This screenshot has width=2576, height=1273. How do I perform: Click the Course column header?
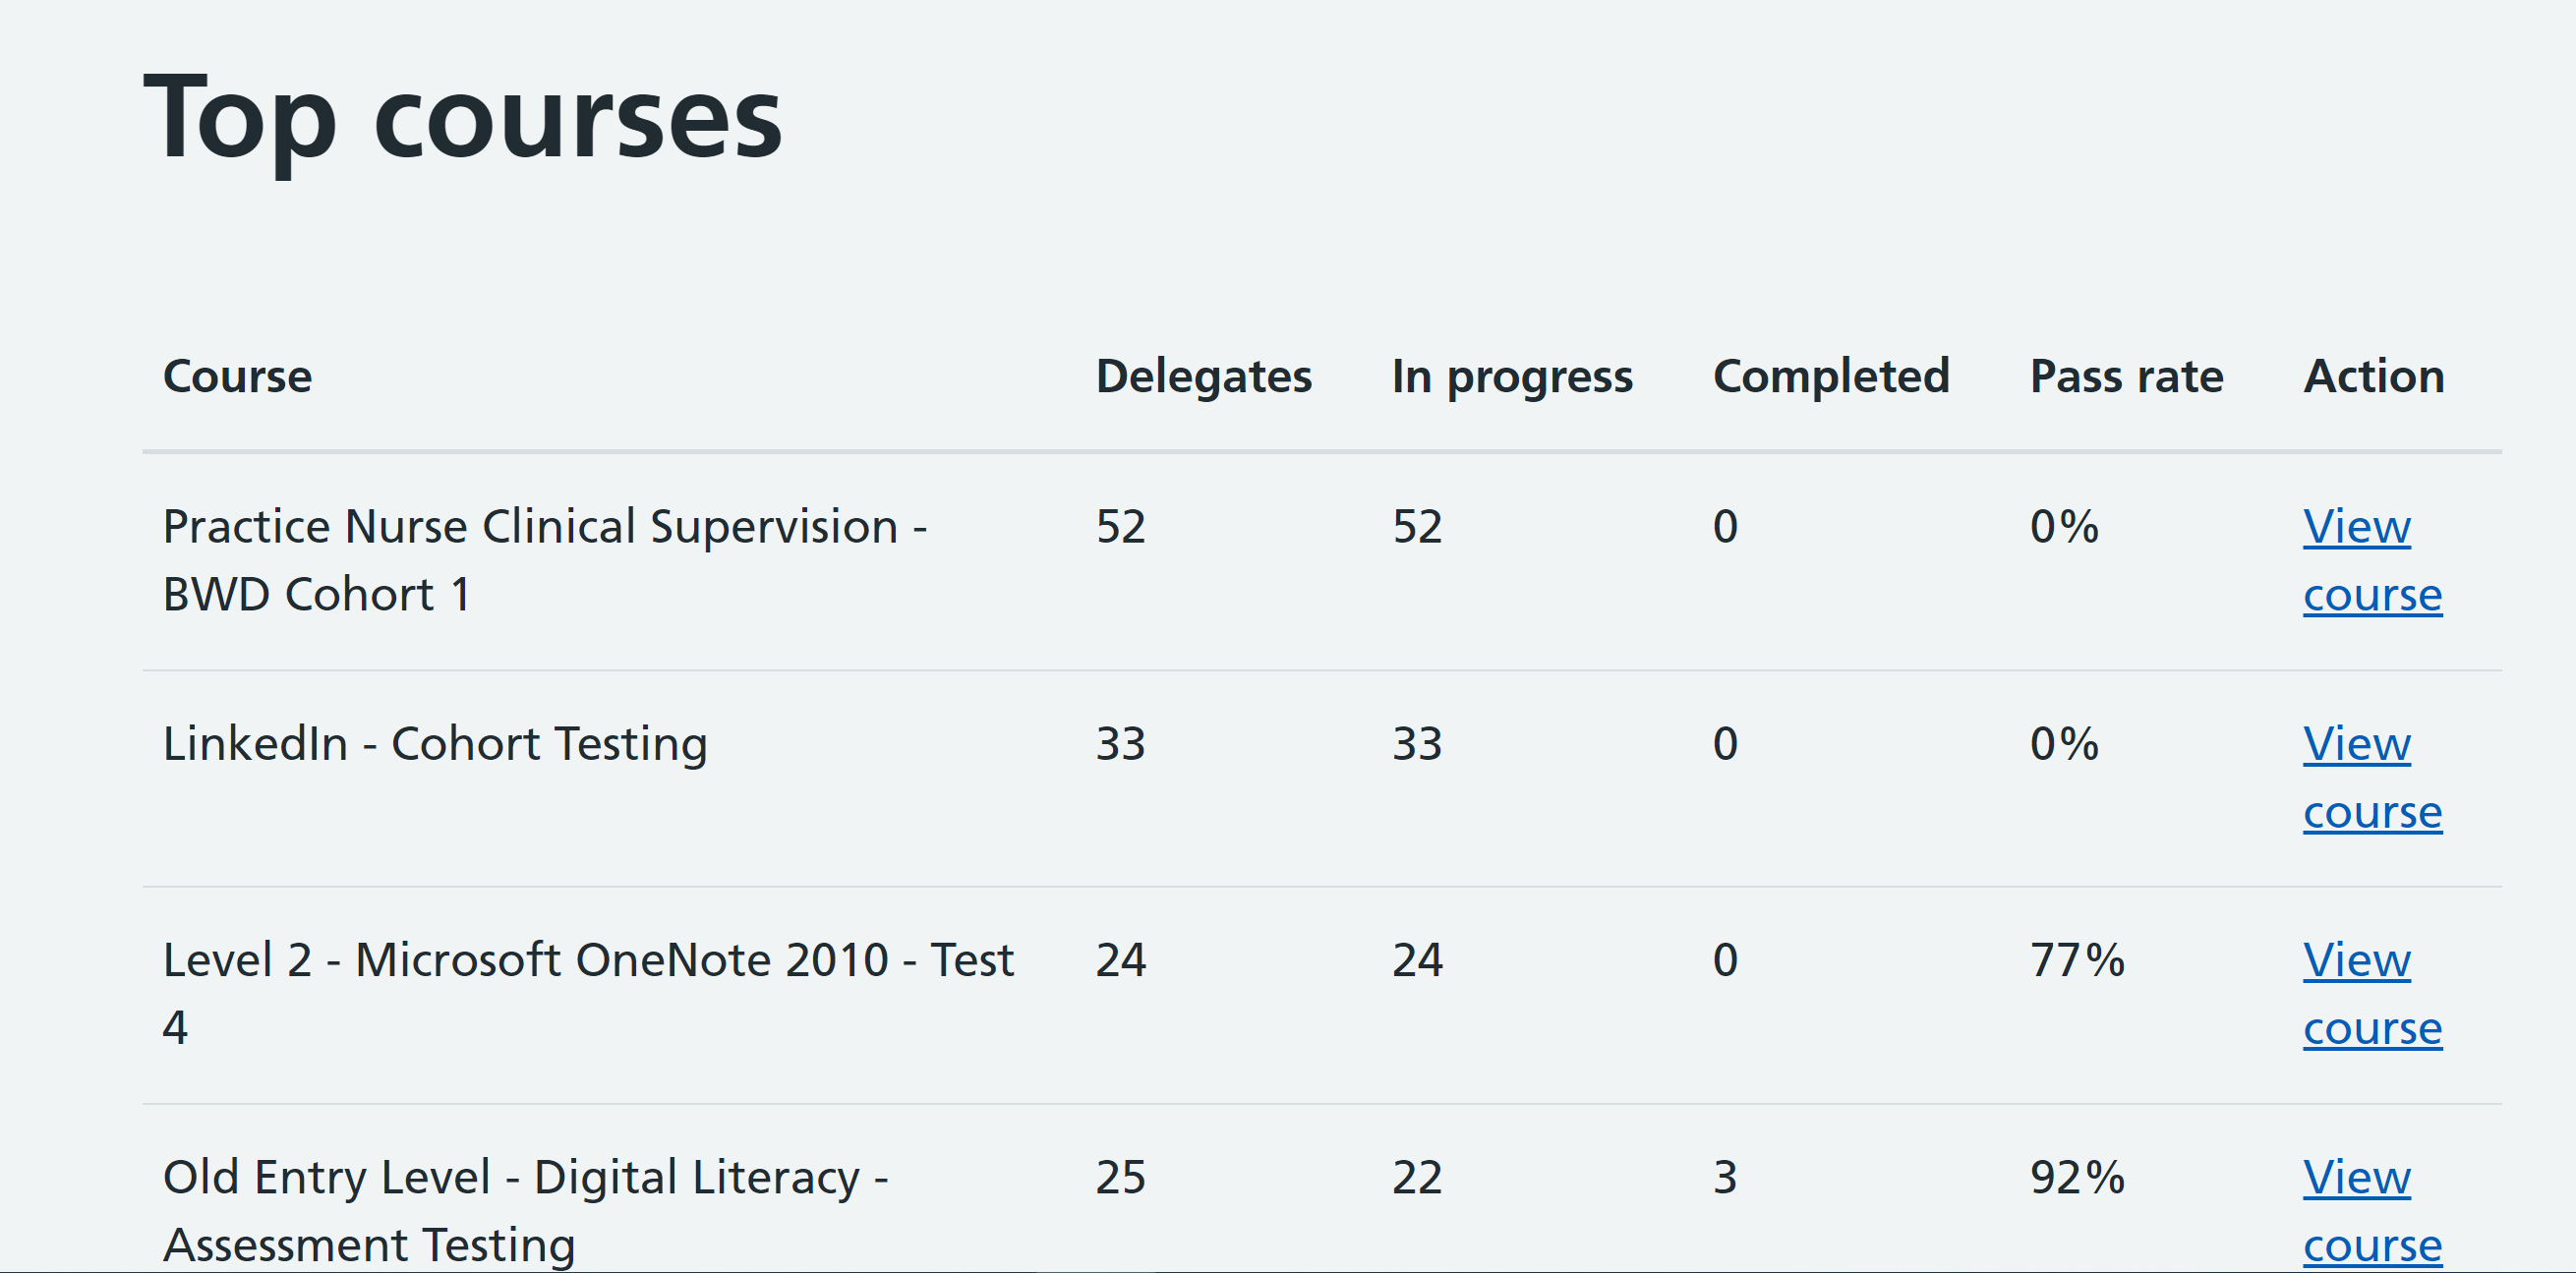(x=237, y=377)
